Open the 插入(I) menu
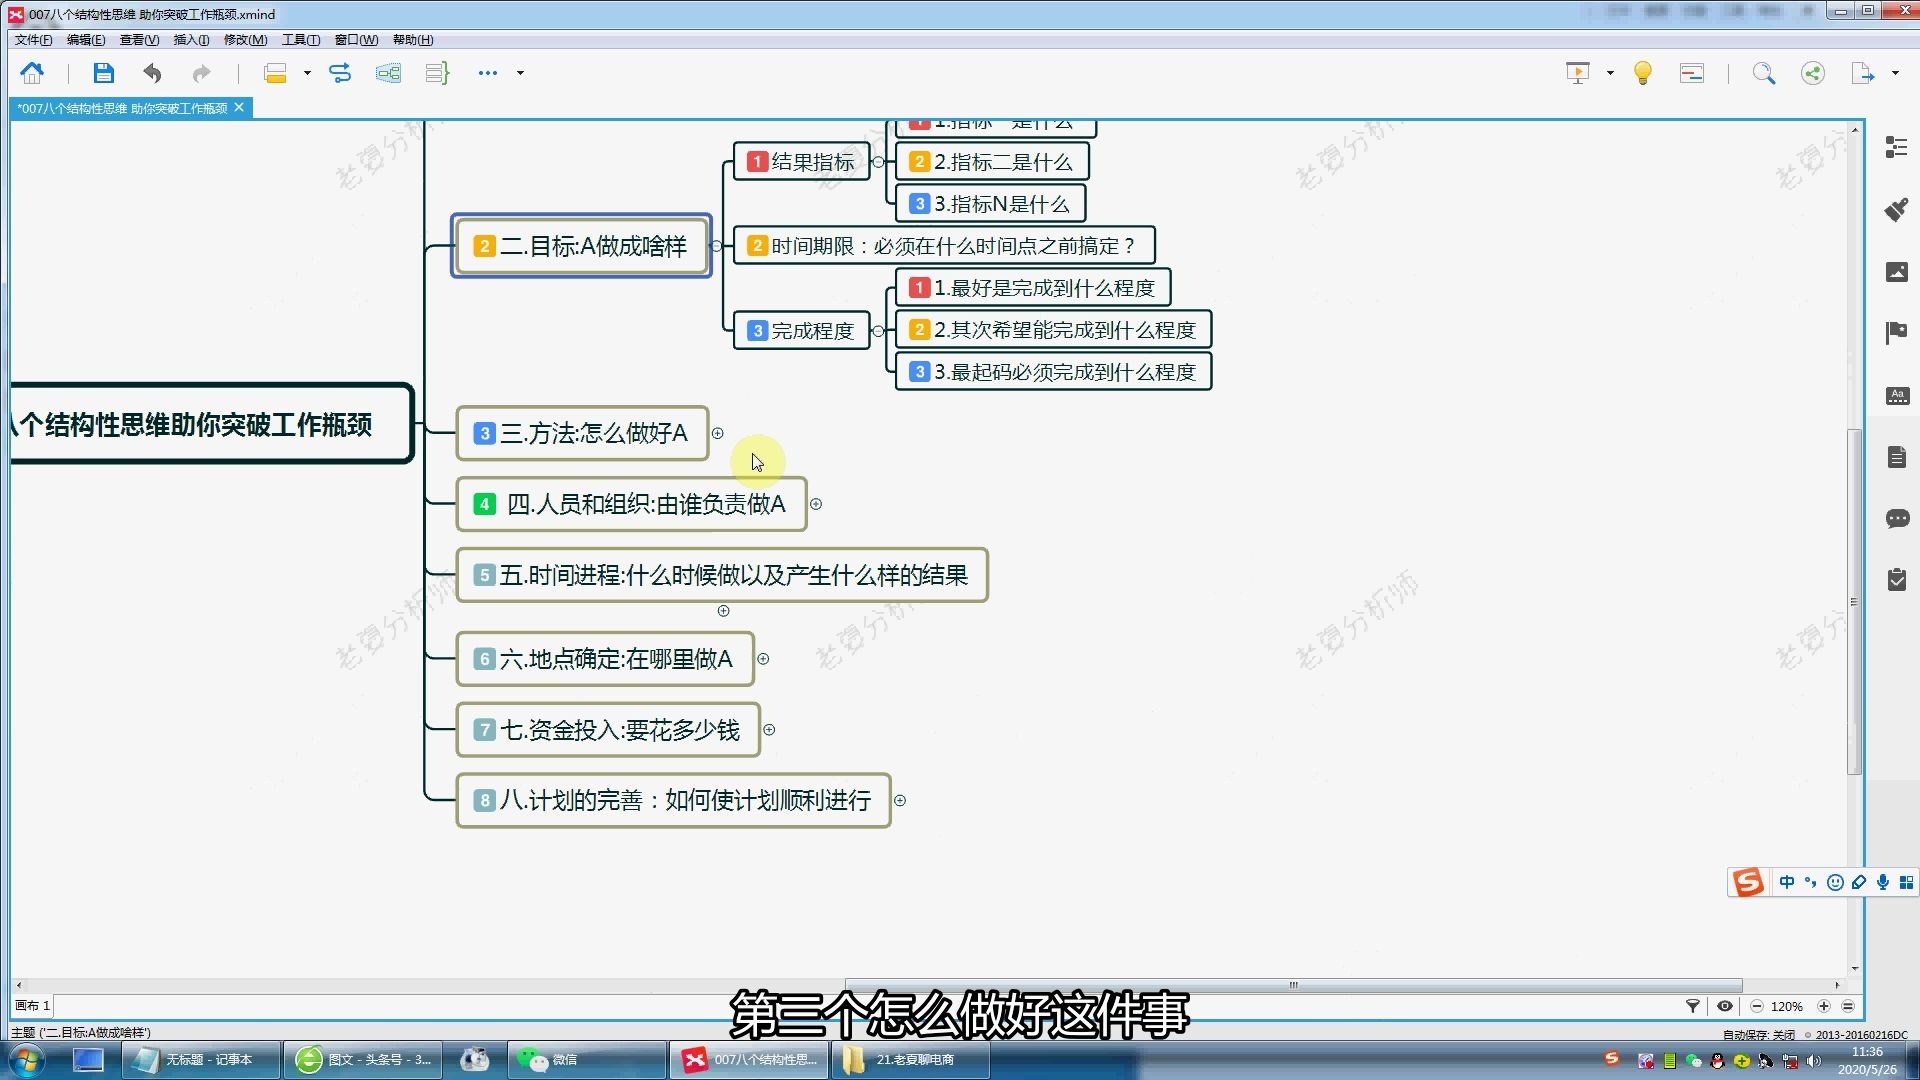Viewport: 1920px width, 1080px height. (191, 40)
